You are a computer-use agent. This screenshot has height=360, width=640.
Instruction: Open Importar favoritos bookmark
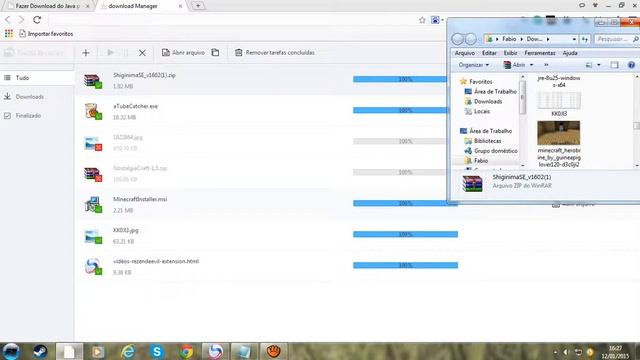pos(46,34)
